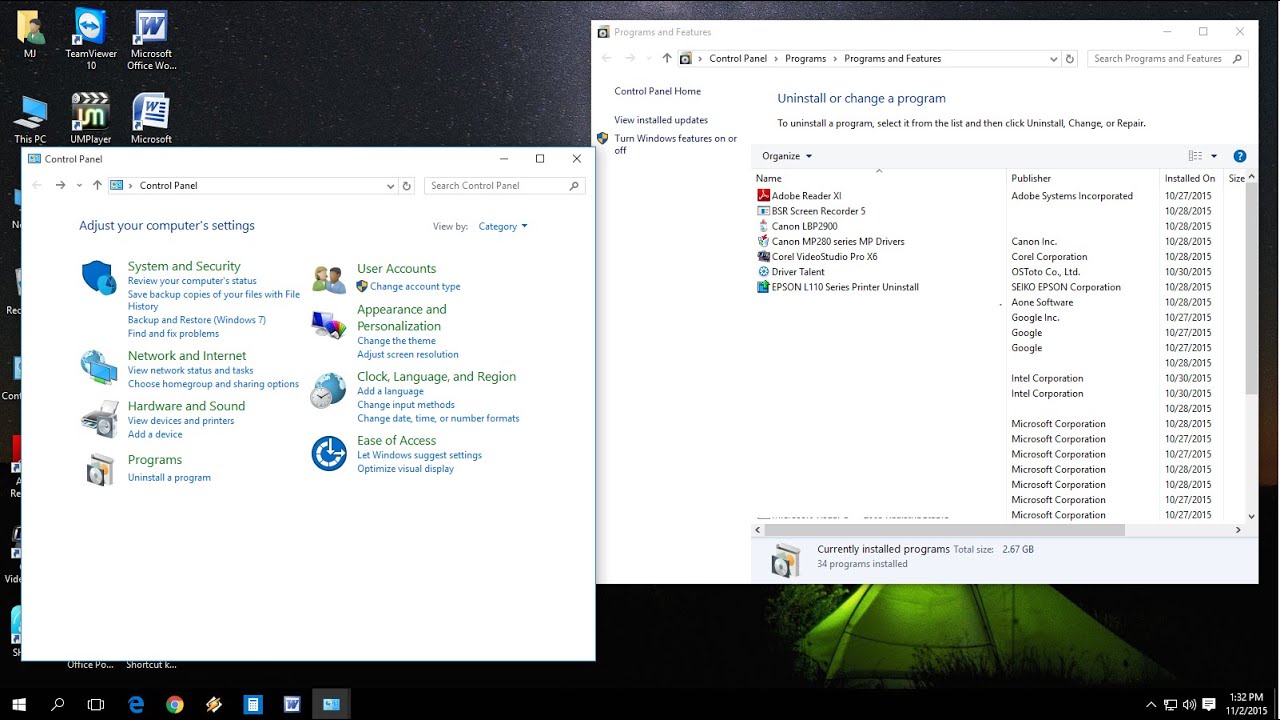Open Review your computer's status link

[192, 281]
